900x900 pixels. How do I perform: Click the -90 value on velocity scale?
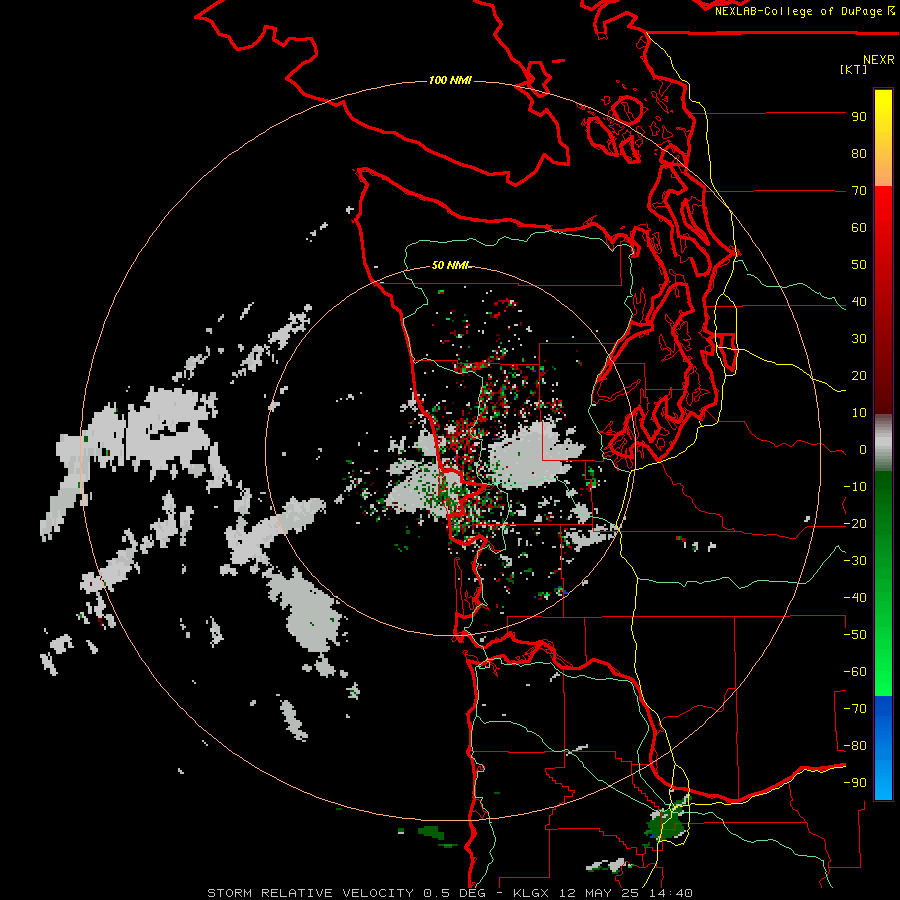coord(855,783)
